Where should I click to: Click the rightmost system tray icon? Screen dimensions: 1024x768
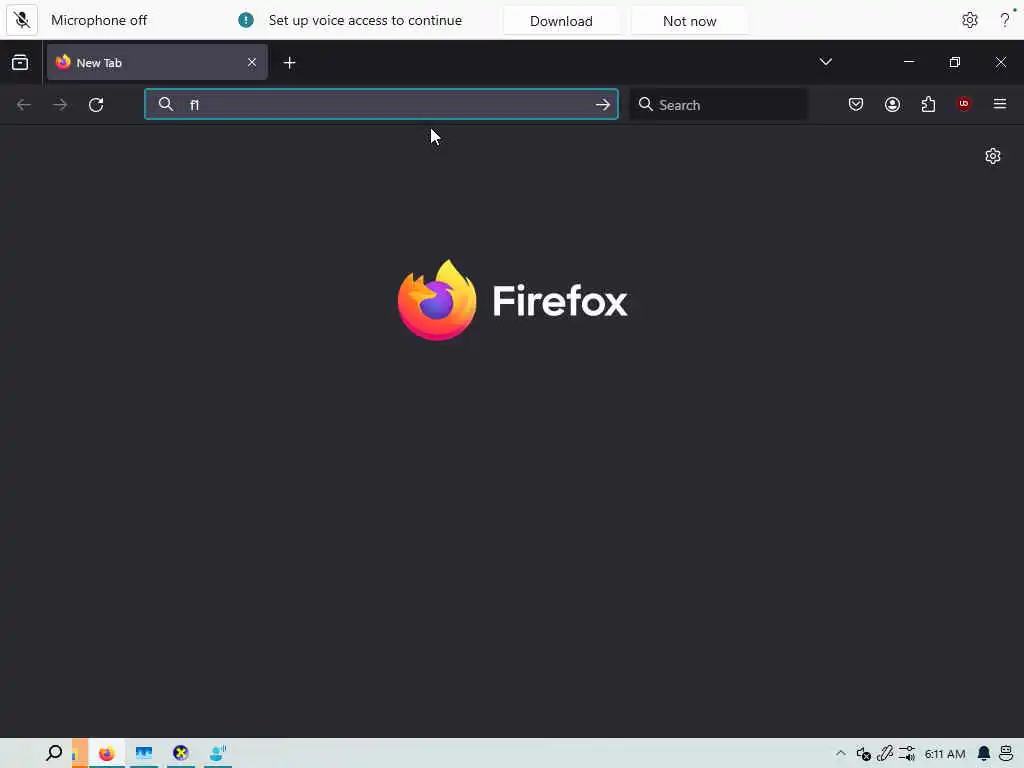[1006, 754]
